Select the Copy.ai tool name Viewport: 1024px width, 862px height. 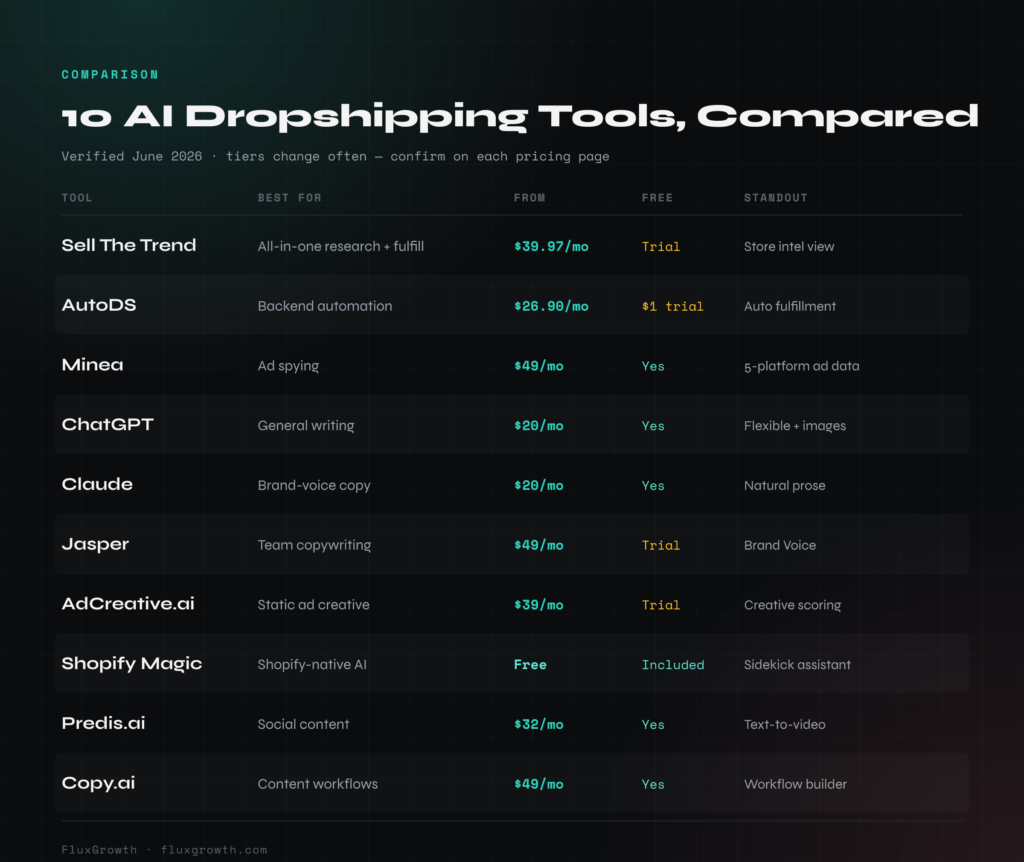point(98,783)
